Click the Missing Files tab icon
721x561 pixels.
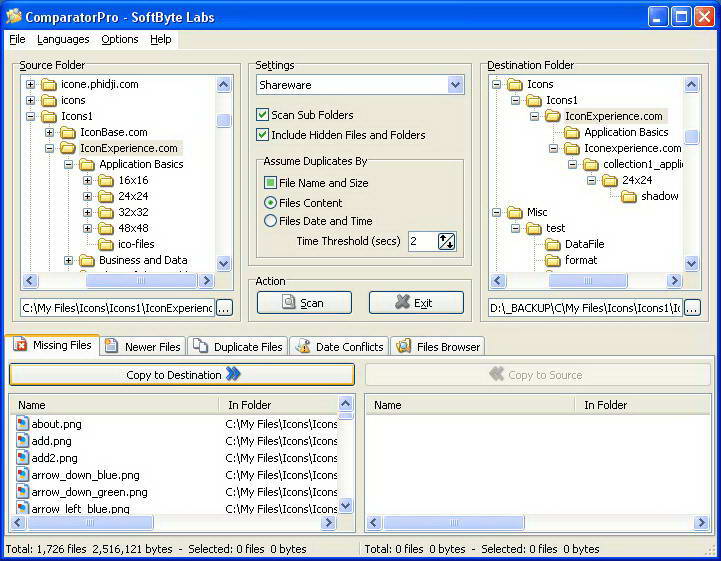pyautogui.click(x=20, y=344)
